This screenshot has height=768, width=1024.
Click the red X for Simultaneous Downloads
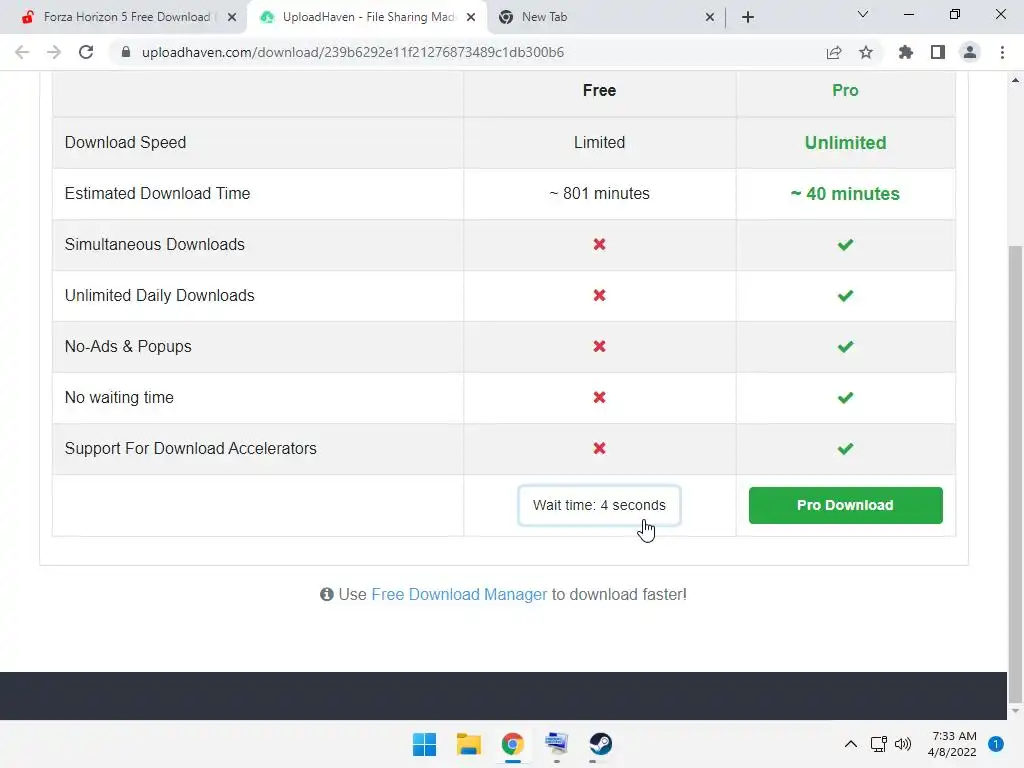coord(599,244)
